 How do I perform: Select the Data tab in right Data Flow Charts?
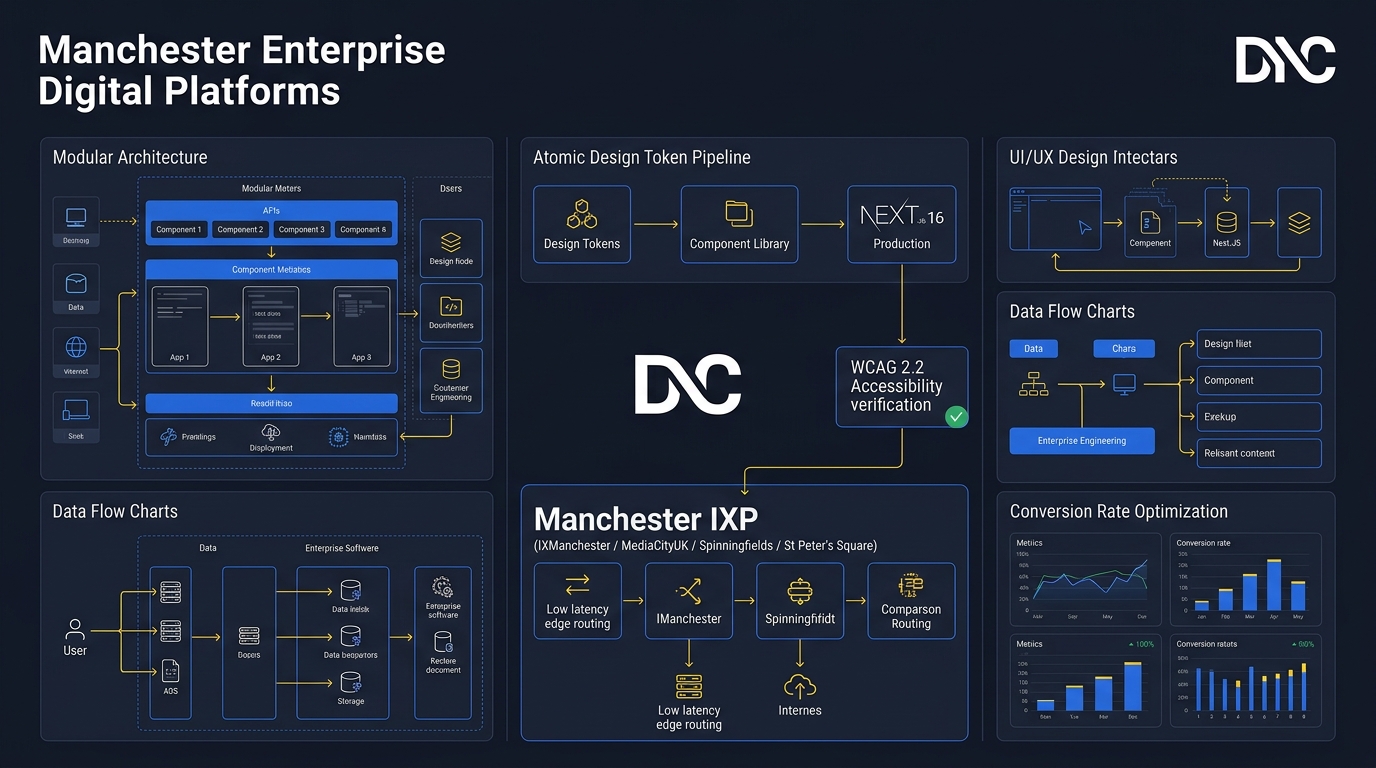(1034, 349)
